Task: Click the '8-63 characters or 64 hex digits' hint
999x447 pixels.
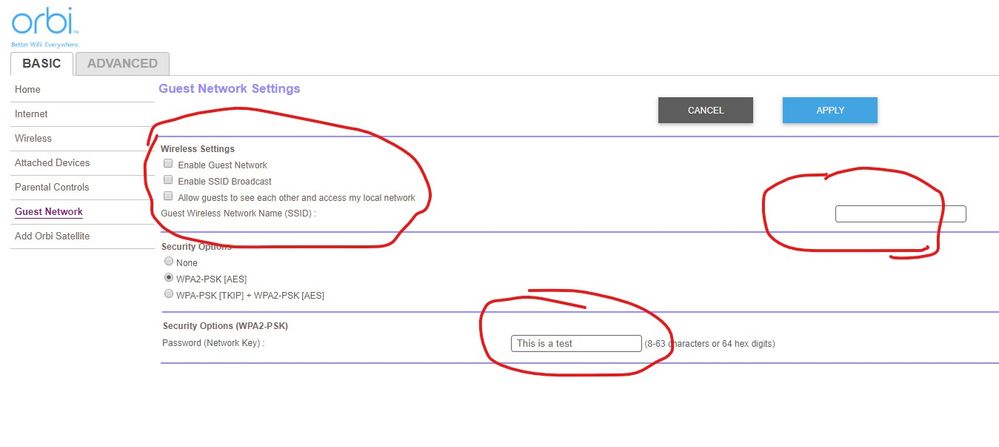Action: pos(709,344)
